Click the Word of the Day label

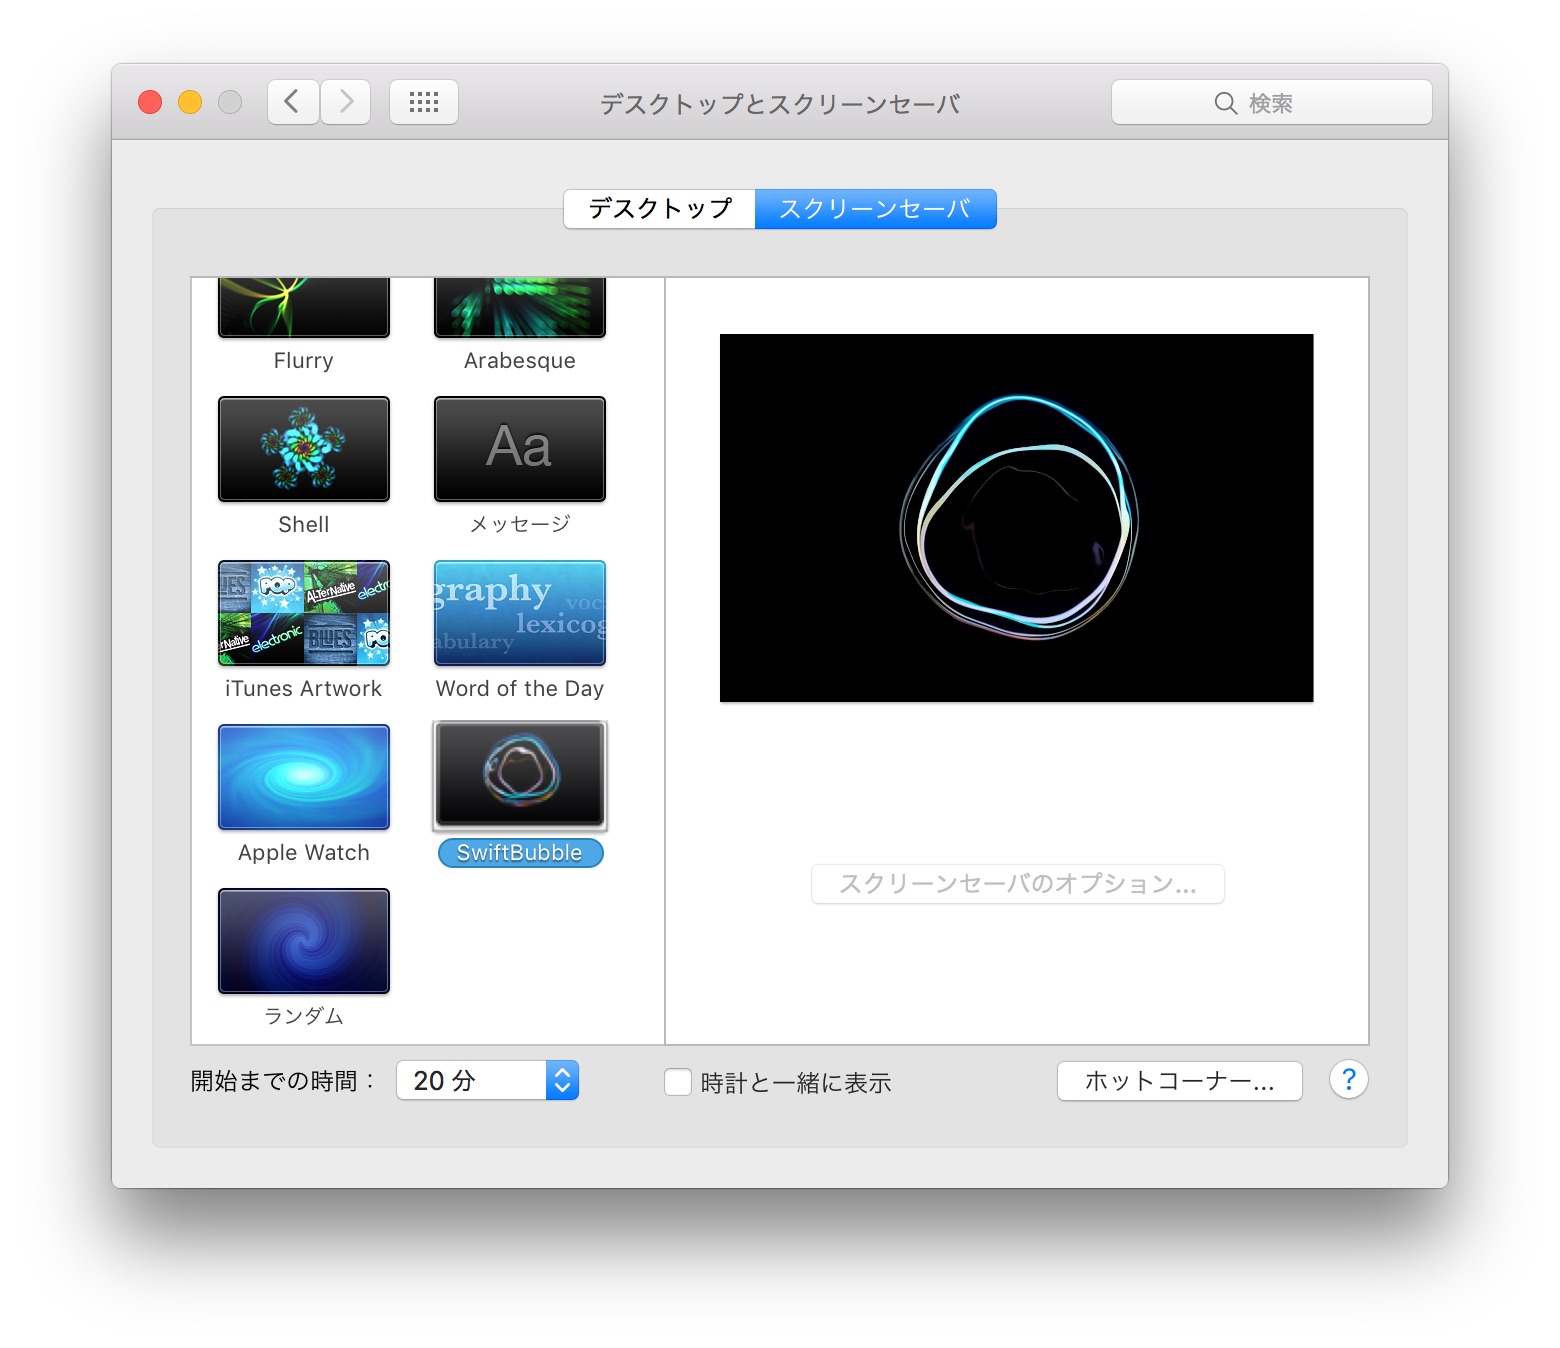[x=520, y=689]
